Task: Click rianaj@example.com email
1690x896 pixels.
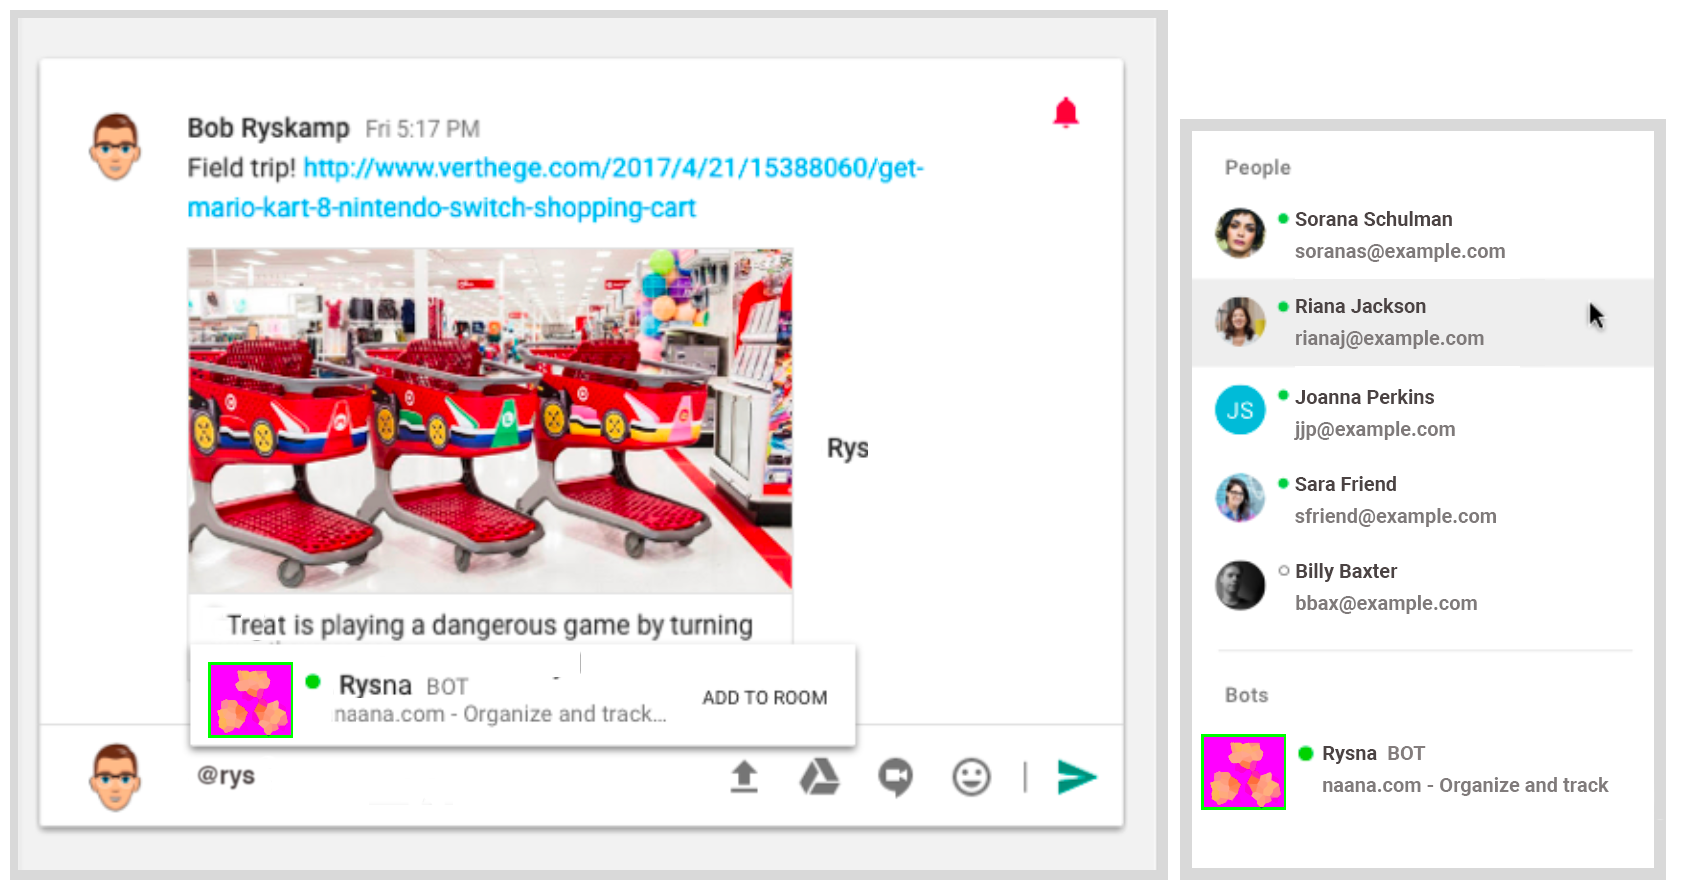Action: tap(1389, 338)
